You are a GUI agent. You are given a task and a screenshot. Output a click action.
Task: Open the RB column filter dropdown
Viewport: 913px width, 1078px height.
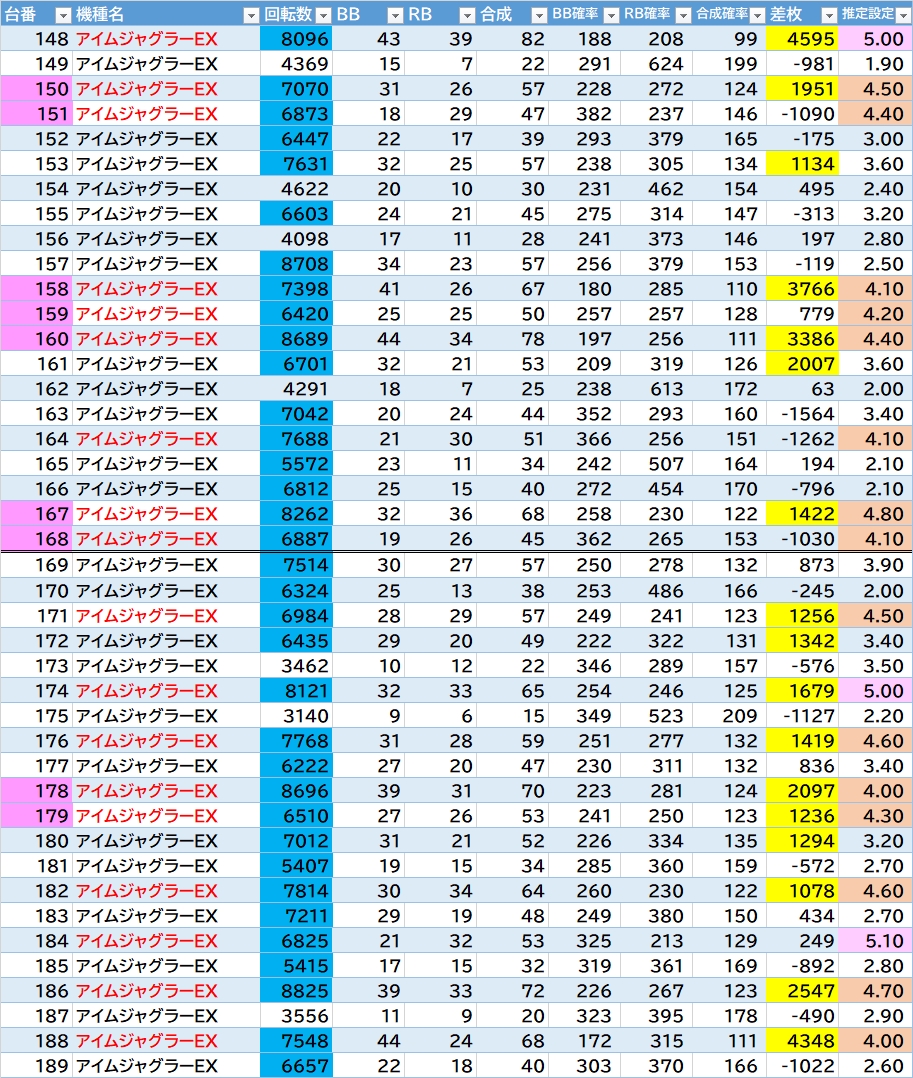click(467, 15)
